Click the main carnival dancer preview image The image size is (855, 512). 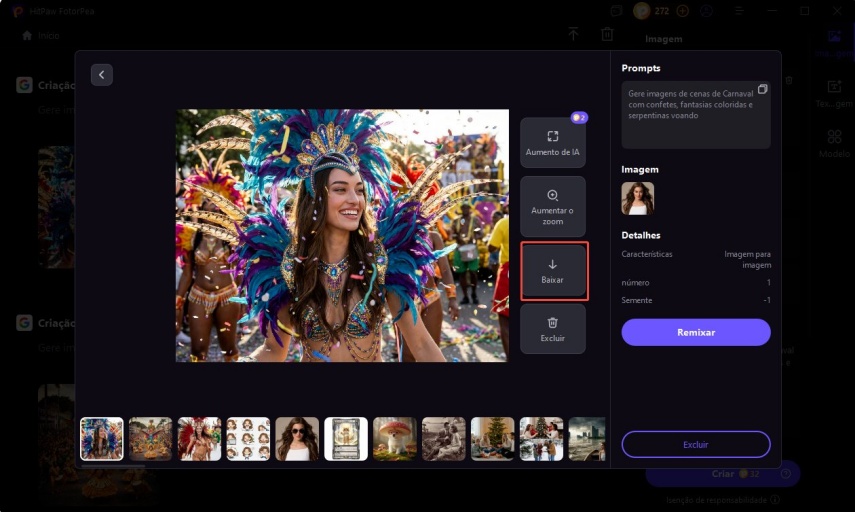(342, 236)
